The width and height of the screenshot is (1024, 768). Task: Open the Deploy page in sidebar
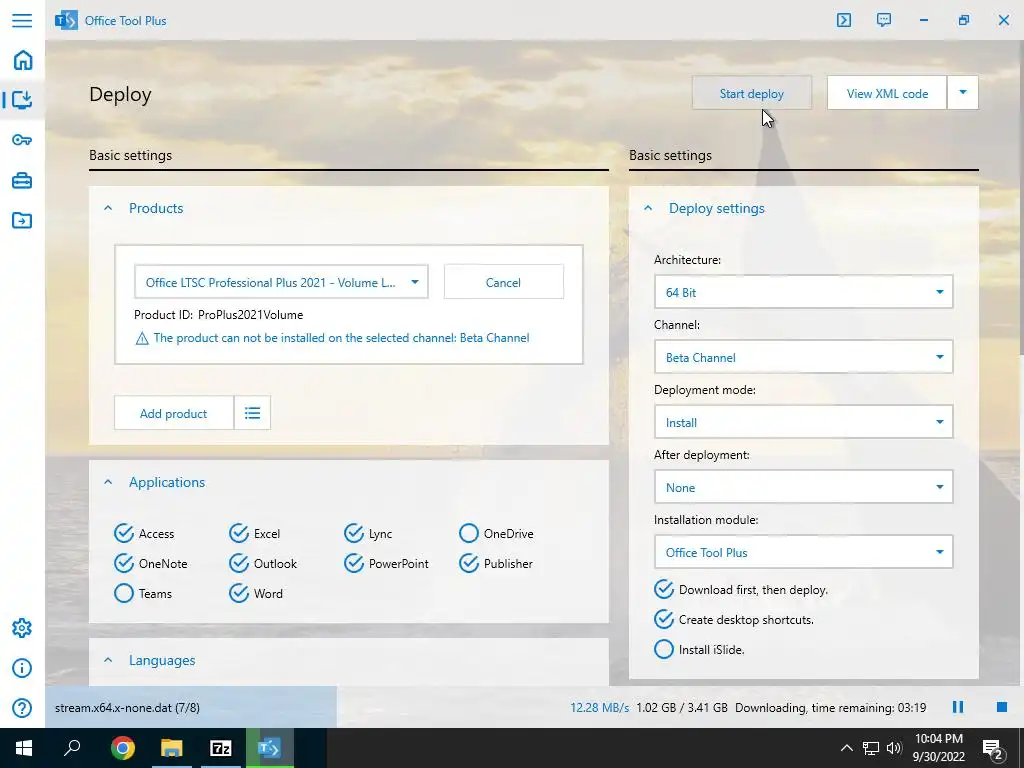point(22,99)
